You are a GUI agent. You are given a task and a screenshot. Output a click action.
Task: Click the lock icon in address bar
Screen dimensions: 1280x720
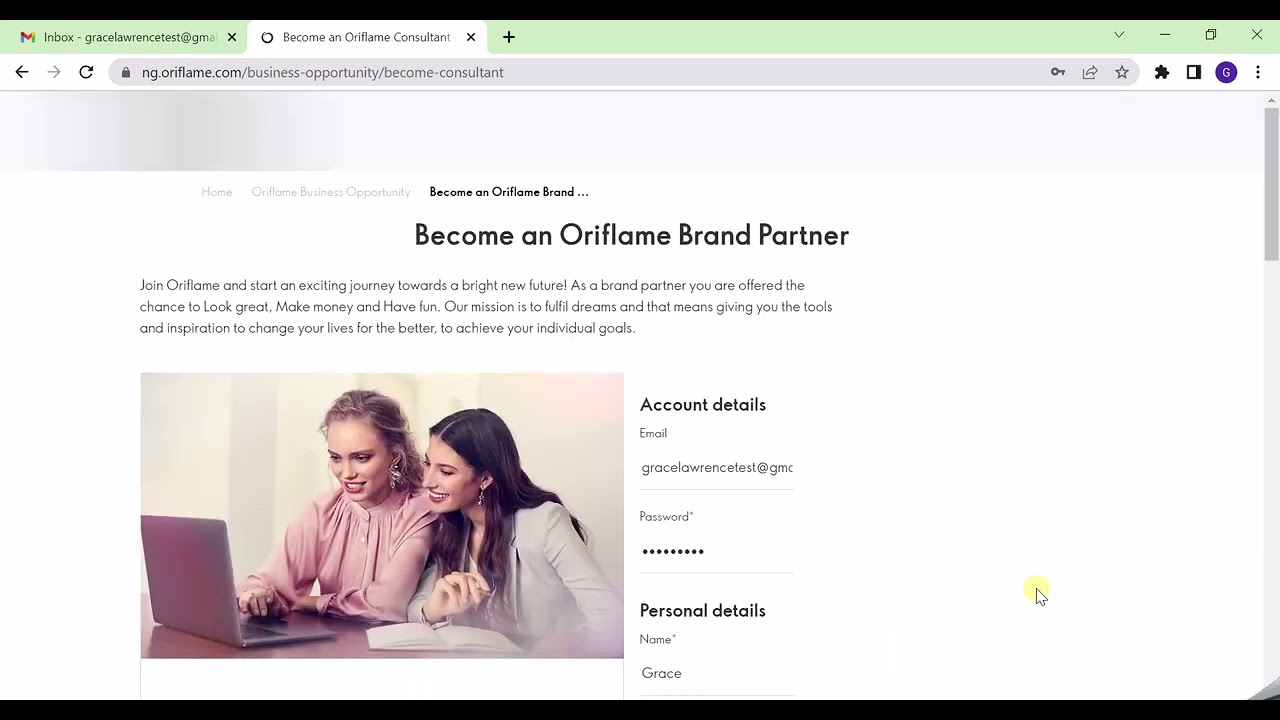point(126,72)
